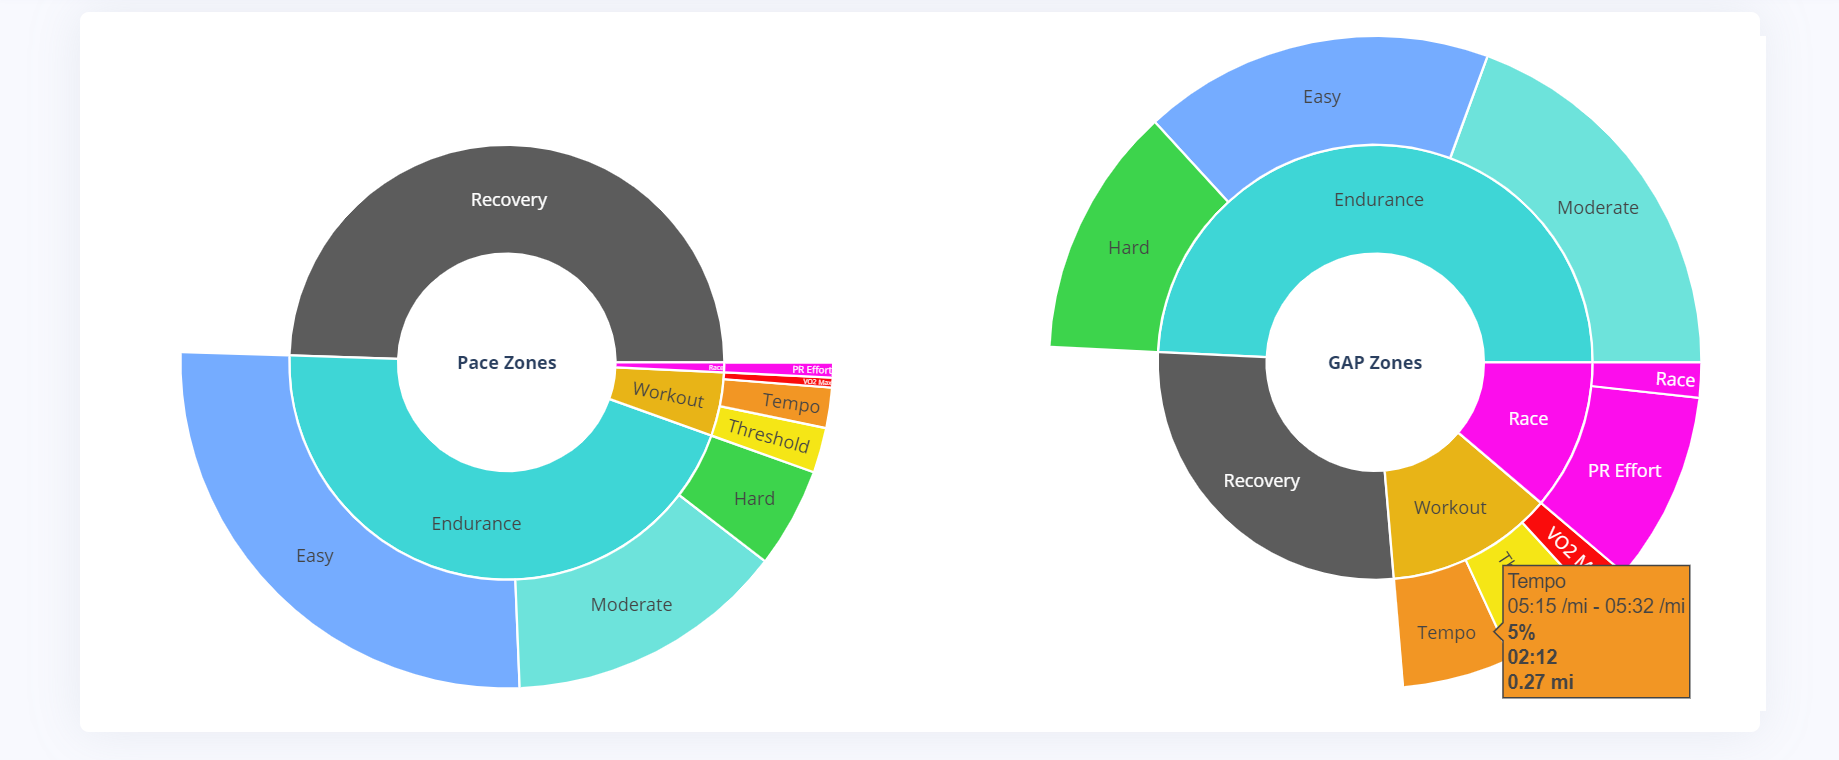Select the gray Recovery segment in GAP Zones
The width and height of the screenshot is (1839, 760).
click(1261, 481)
